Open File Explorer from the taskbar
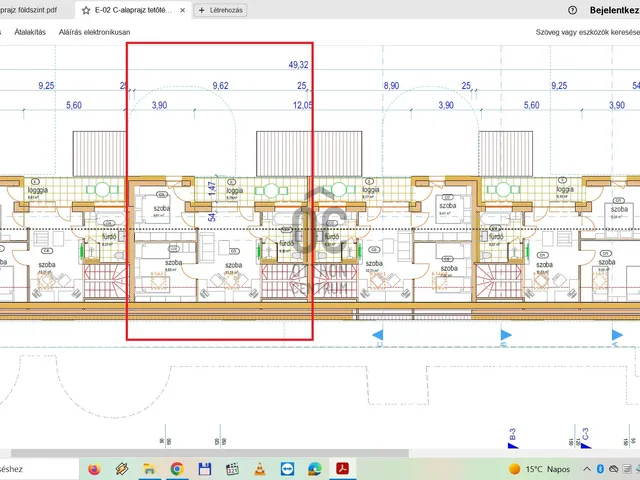This screenshot has height=480, width=640. 149,469
